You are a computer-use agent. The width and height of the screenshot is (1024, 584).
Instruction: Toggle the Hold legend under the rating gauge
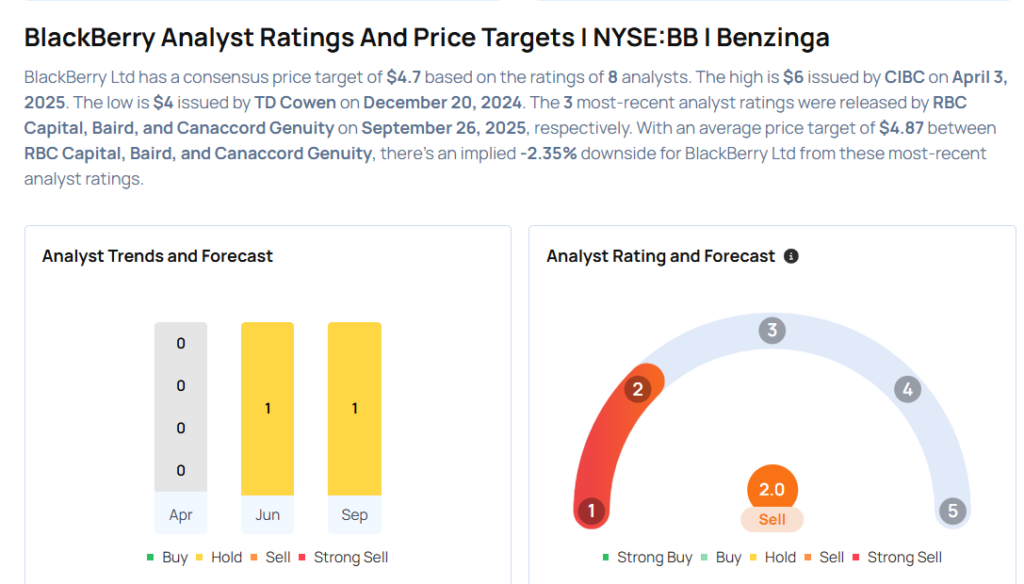[772, 557]
